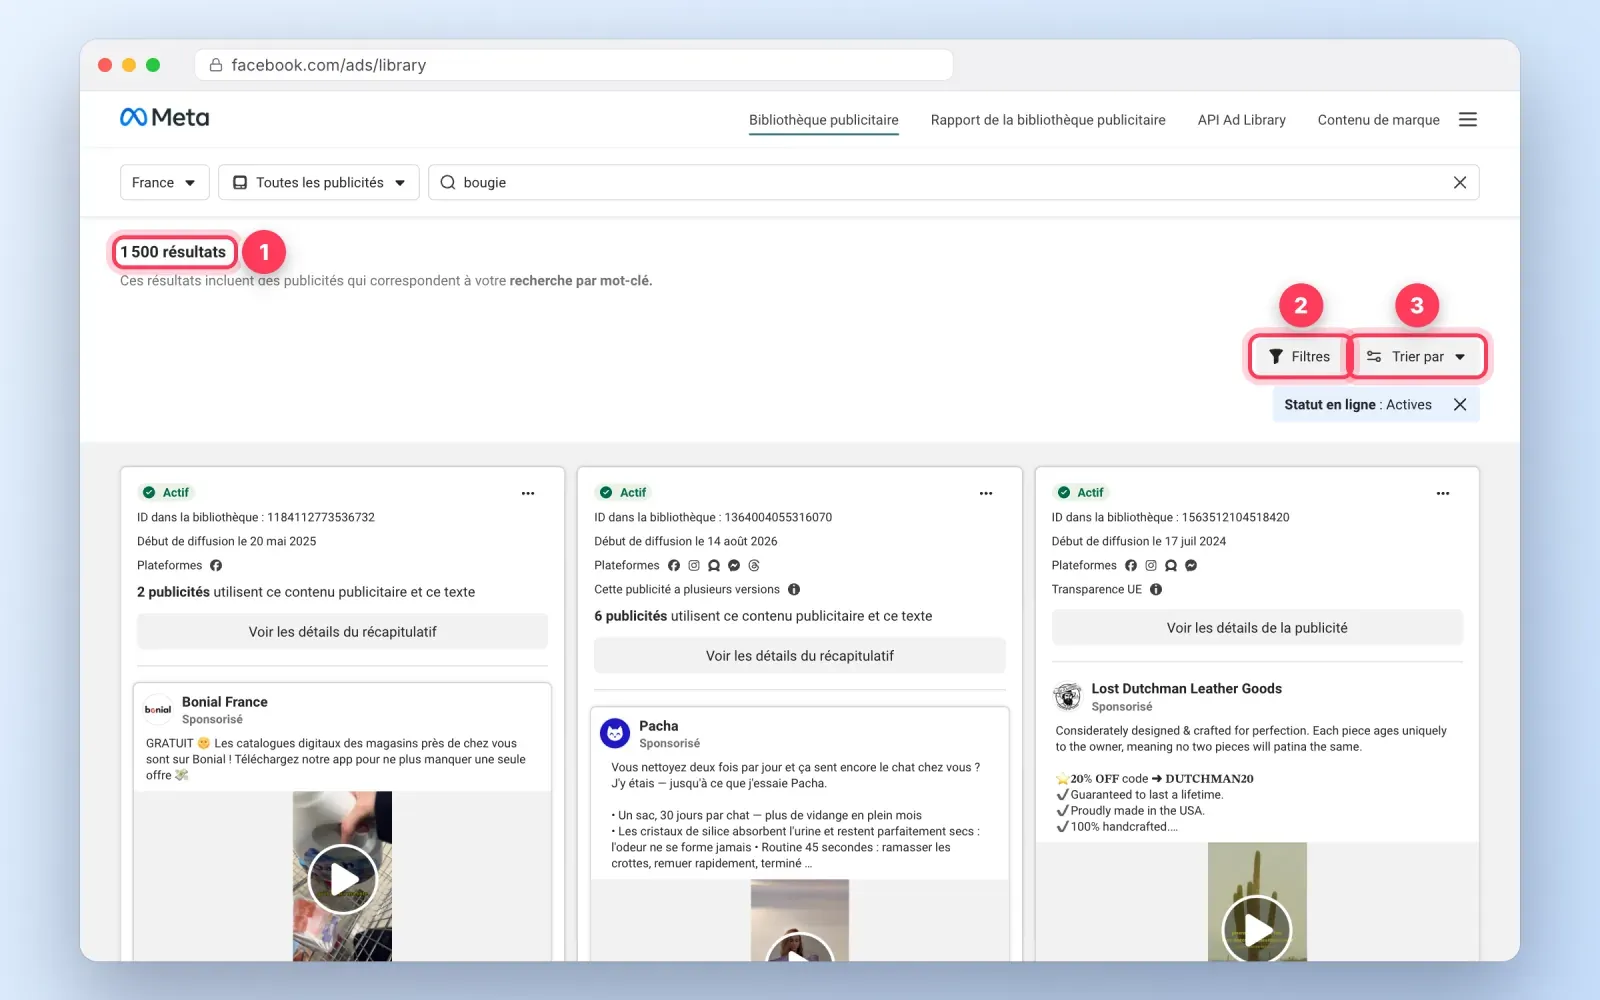Open Bonial France advertiser link

click(225, 702)
